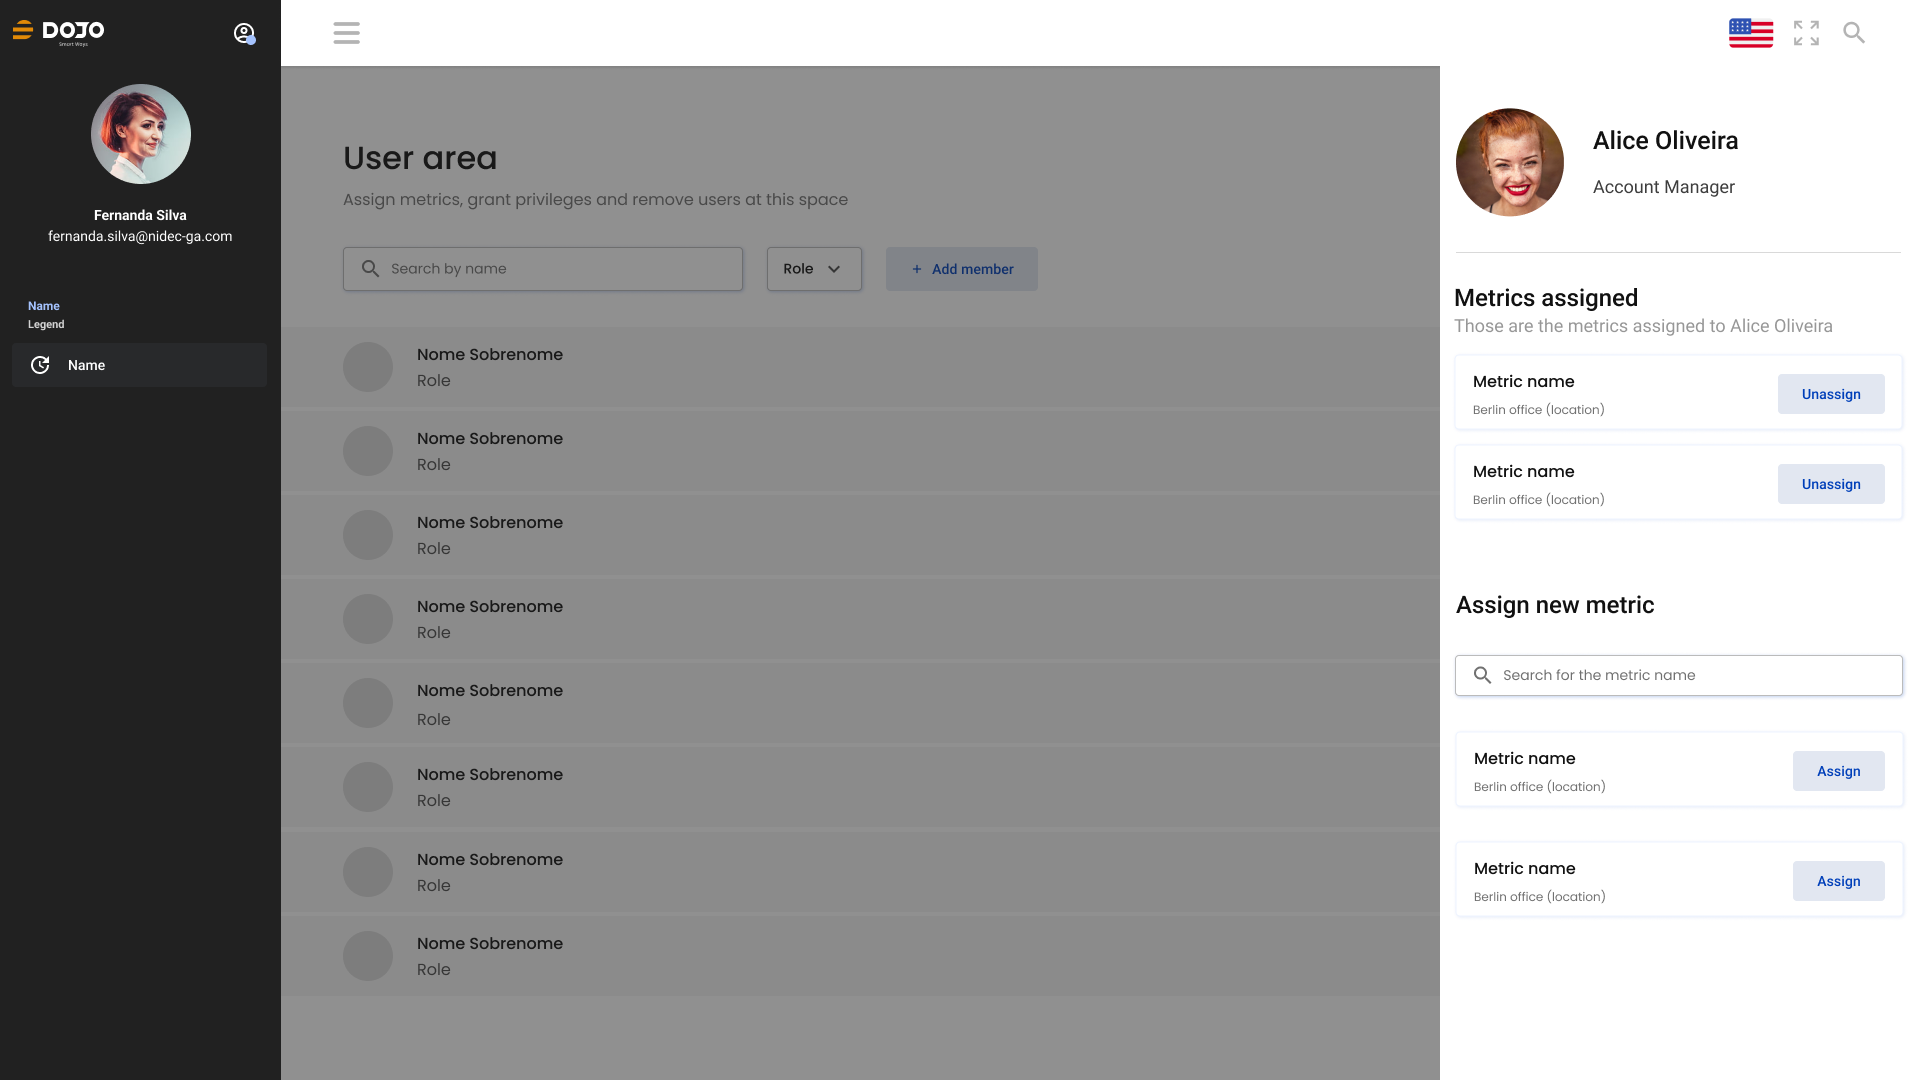Click the US flag language icon
Viewport: 1920px width, 1080px height.
(1750, 33)
